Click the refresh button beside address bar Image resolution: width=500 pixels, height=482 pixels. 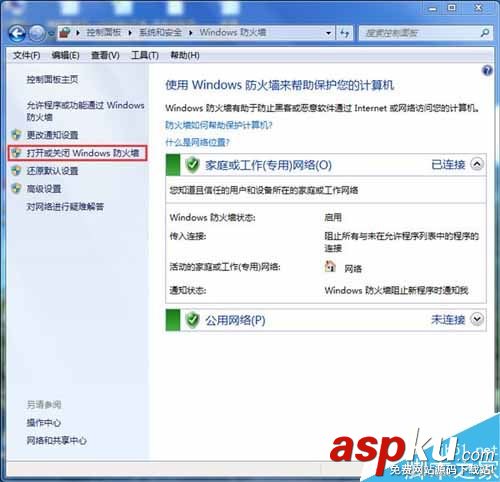coord(345,33)
